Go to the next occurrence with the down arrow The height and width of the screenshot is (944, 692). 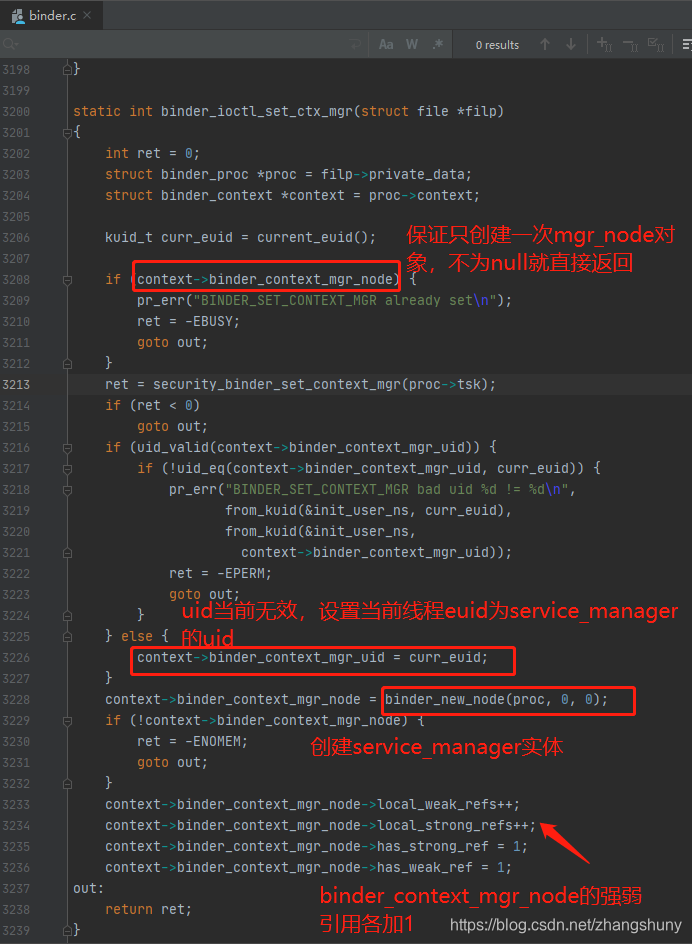[571, 45]
